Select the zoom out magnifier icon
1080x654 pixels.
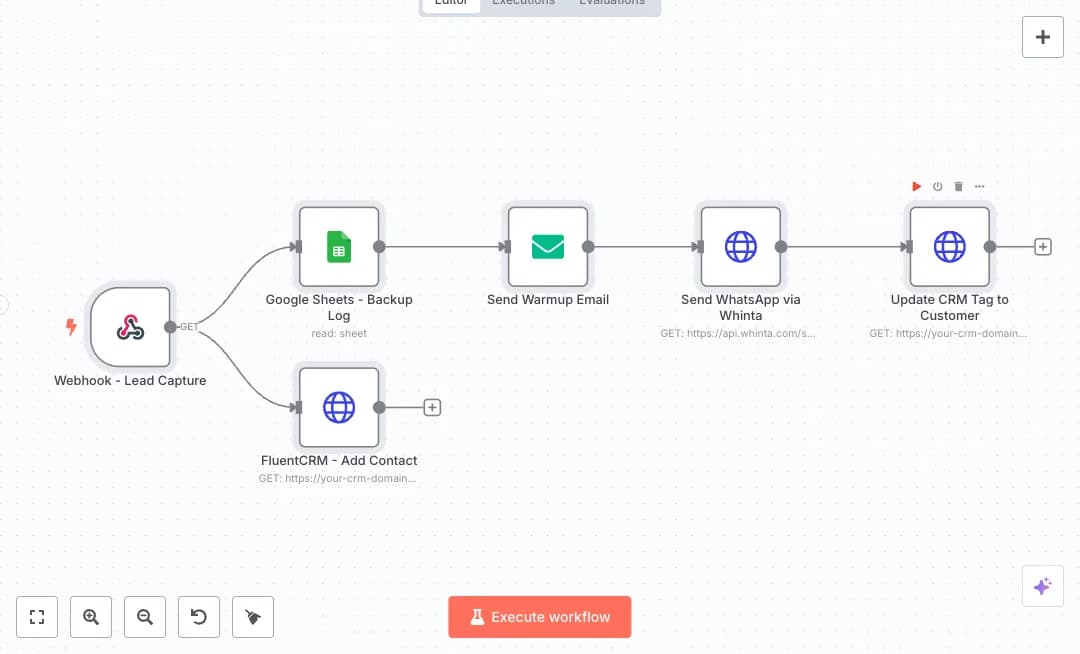[145, 617]
